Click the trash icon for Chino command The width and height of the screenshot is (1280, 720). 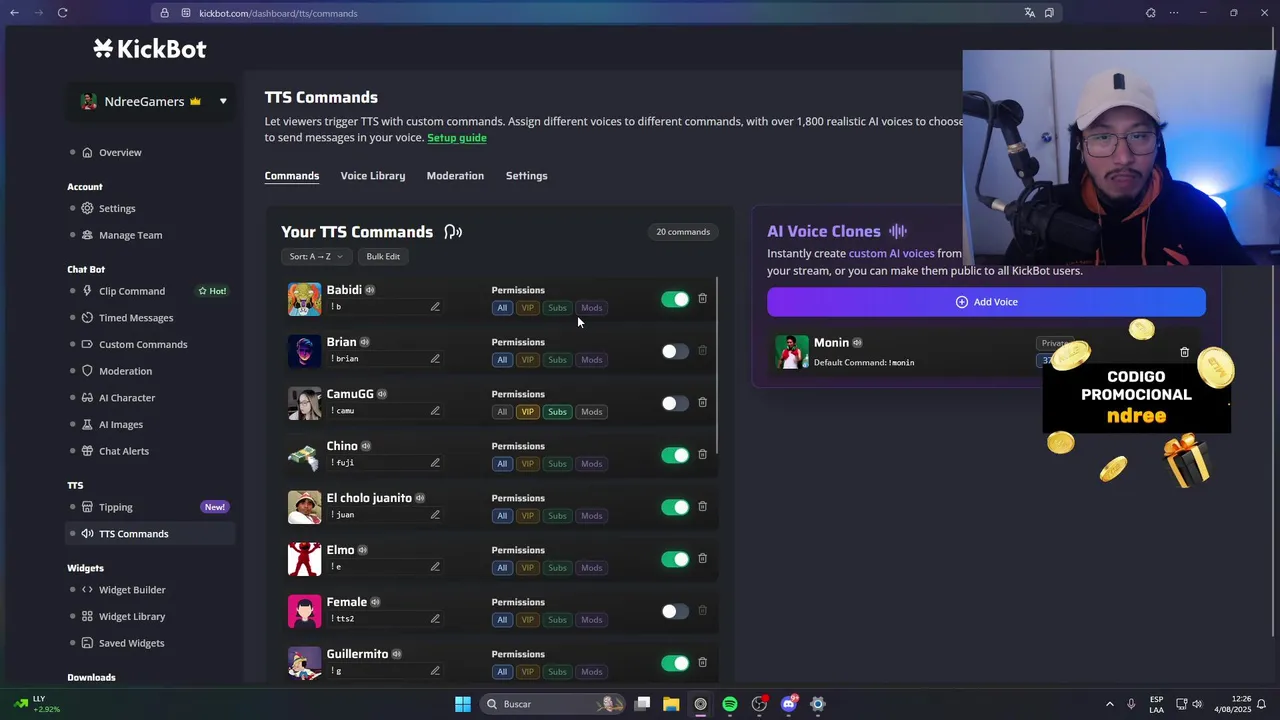(702, 454)
